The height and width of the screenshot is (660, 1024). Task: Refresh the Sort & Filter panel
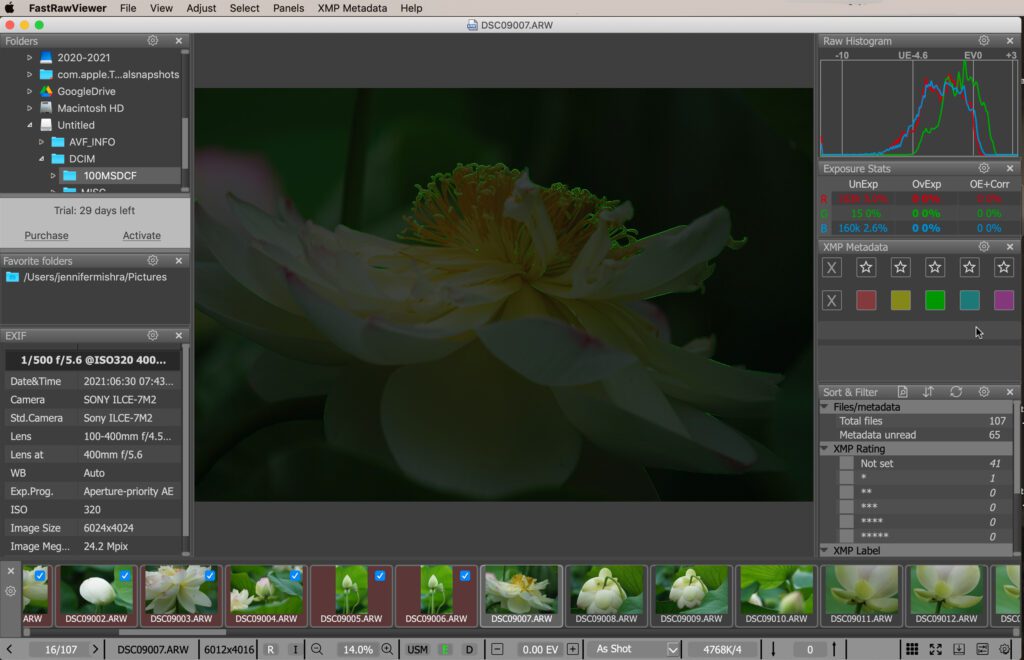pyautogui.click(x=956, y=392)
